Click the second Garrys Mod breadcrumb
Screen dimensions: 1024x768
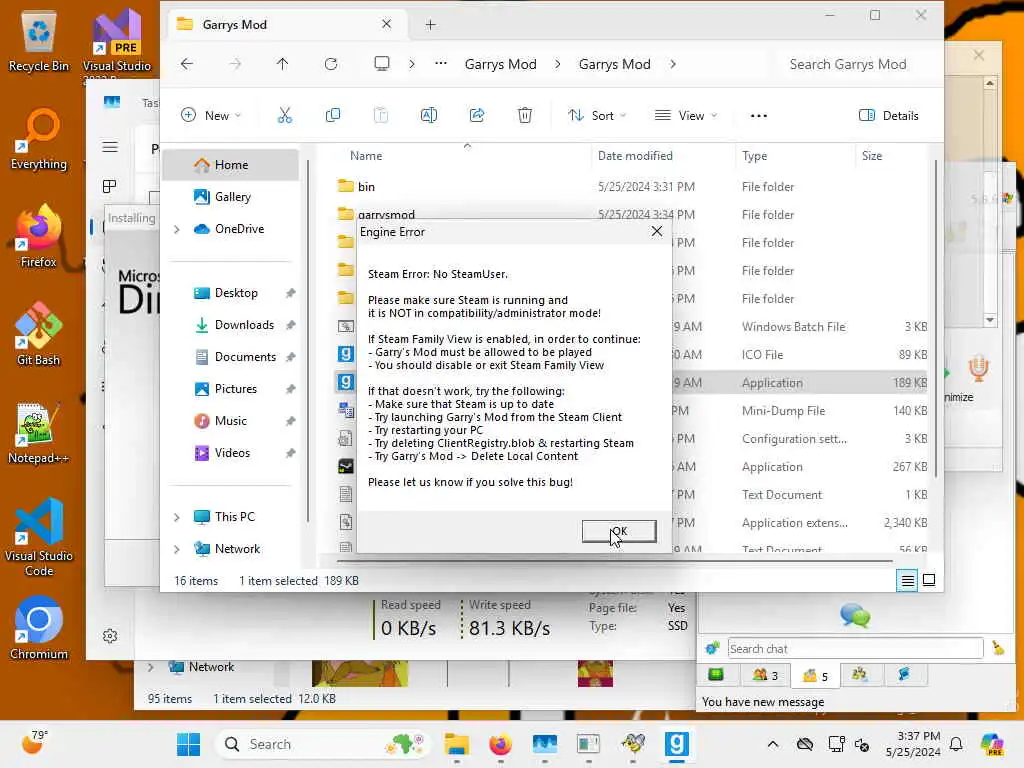pyautogui.click(x=615, y=64)
